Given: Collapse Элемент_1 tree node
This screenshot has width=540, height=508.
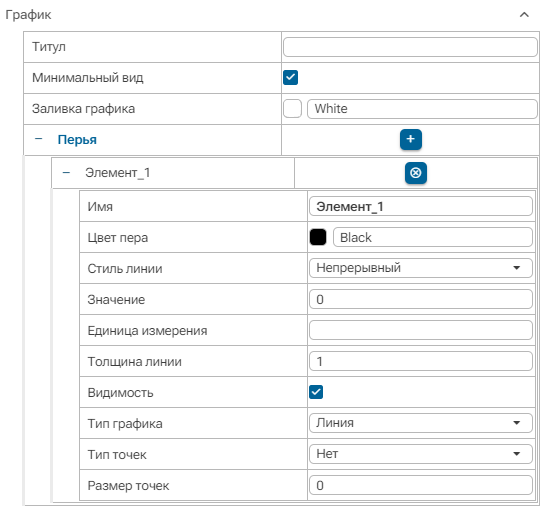Looking at the screenshot, I should point(66,173).
